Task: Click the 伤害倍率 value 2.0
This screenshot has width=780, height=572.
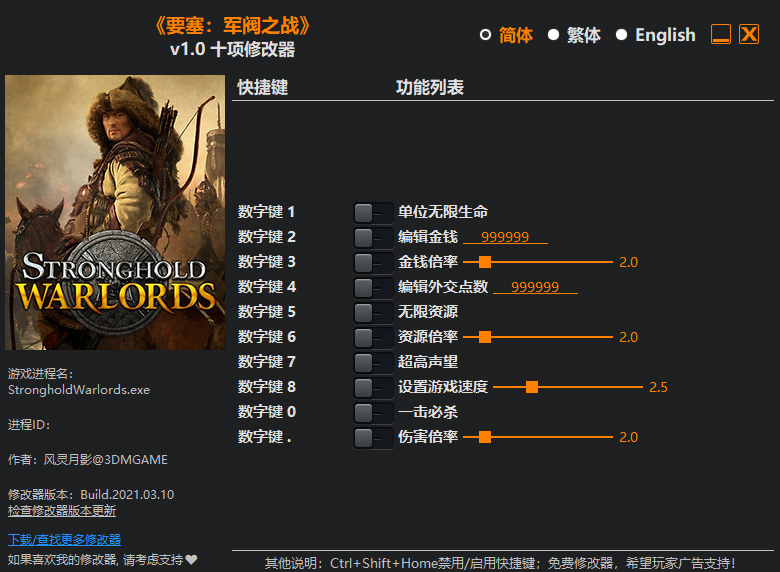Action: pyautogui.click(x=628, y=437)
